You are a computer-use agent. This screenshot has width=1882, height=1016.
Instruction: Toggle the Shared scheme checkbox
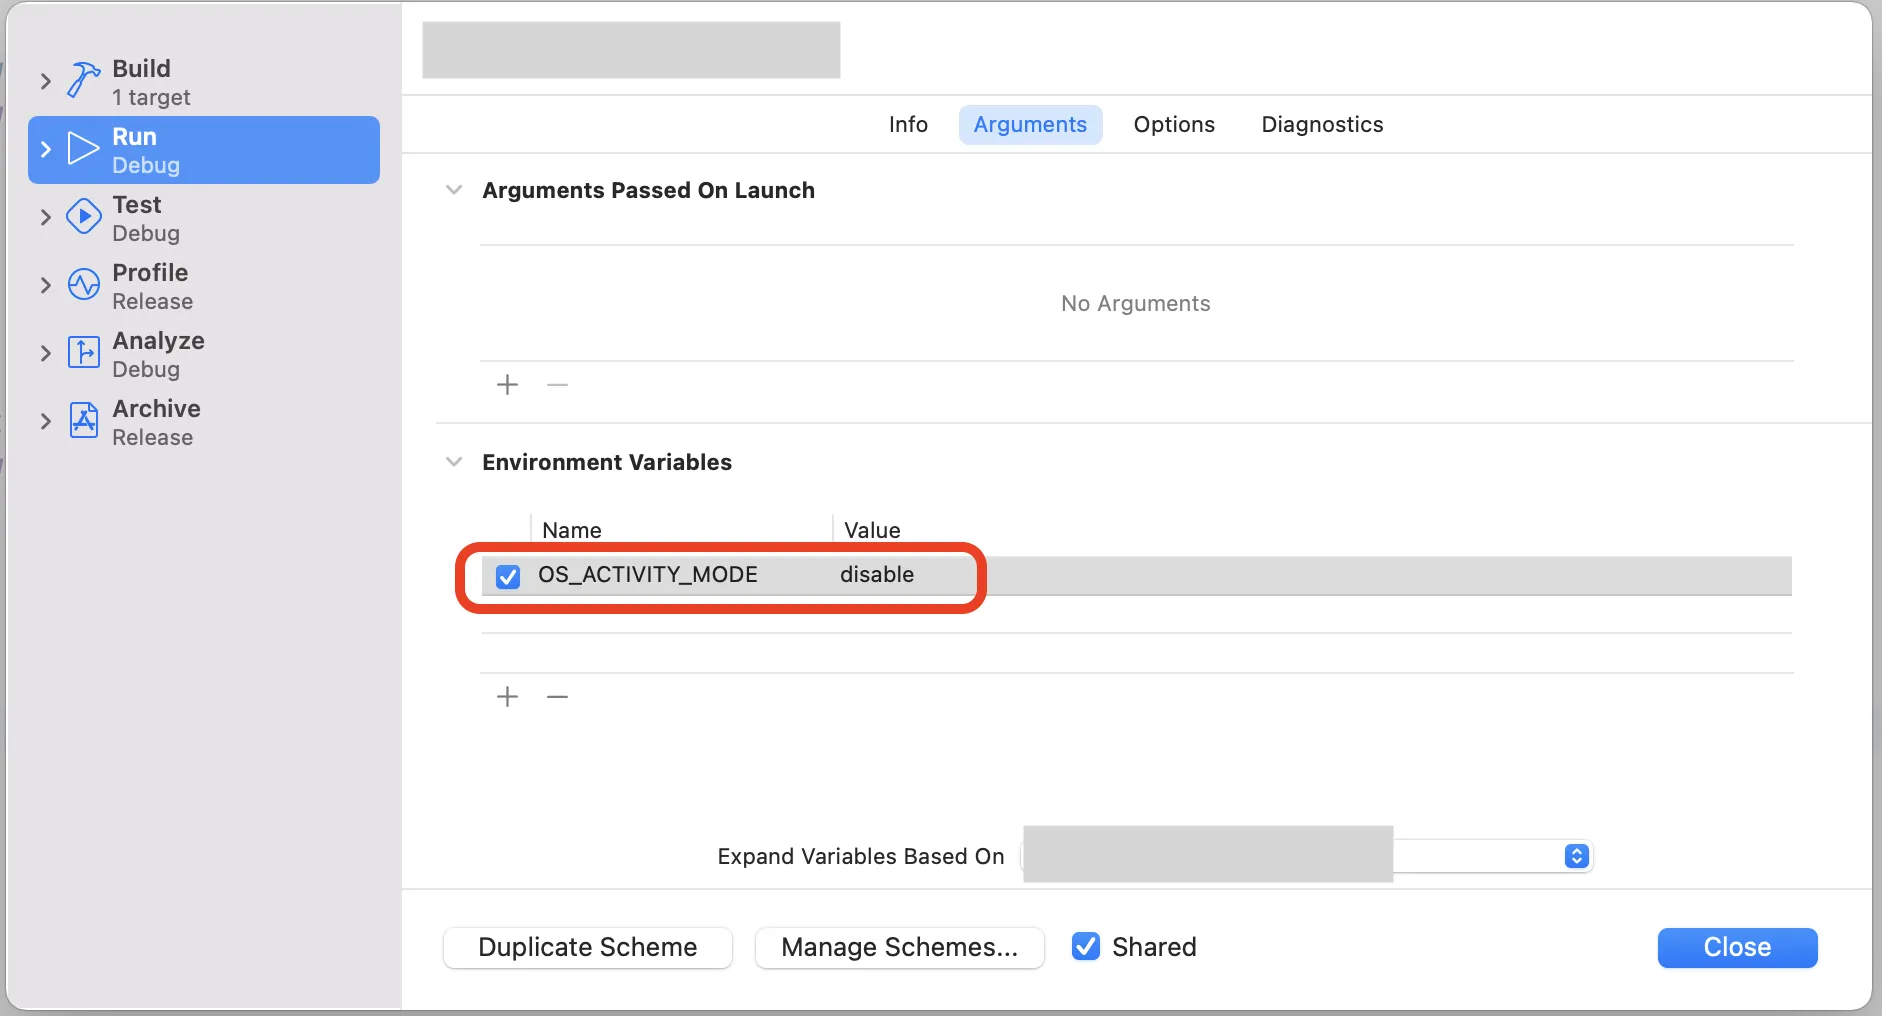(x=1086, y=946)
